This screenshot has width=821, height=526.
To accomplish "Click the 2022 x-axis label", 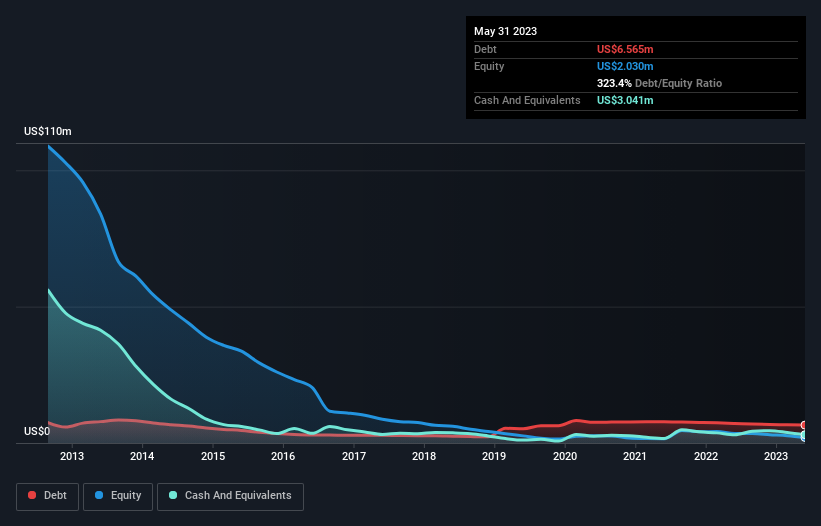I will [706, 456].
